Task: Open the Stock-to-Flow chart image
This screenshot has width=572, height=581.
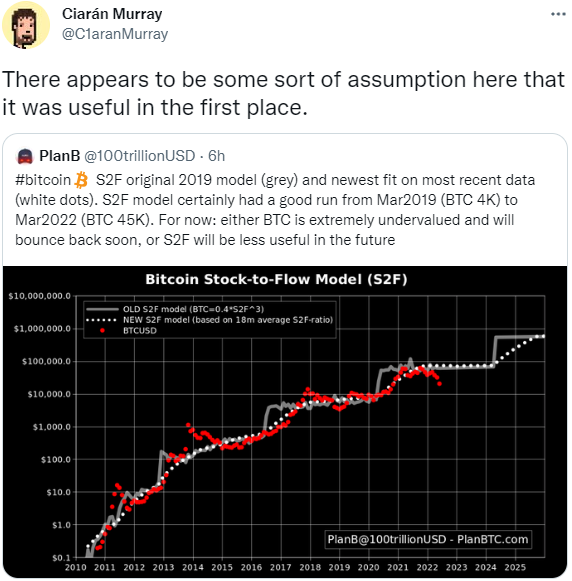Action: pyautogui.click(x=285, y=421)
